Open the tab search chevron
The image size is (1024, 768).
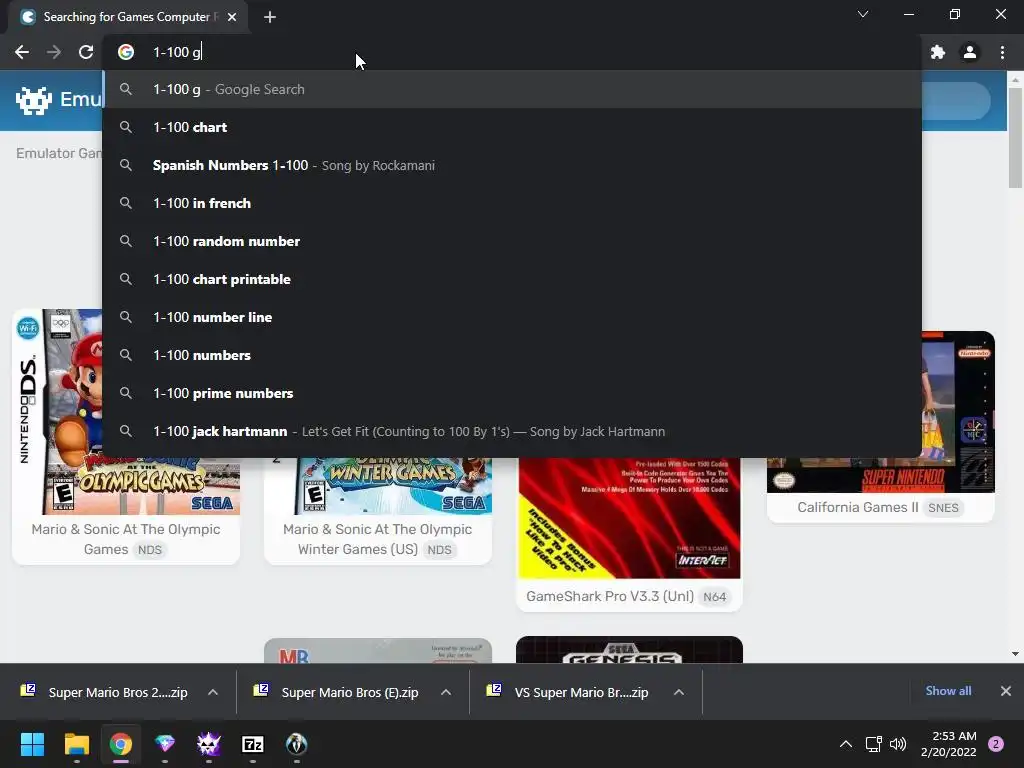pos(863,14)
